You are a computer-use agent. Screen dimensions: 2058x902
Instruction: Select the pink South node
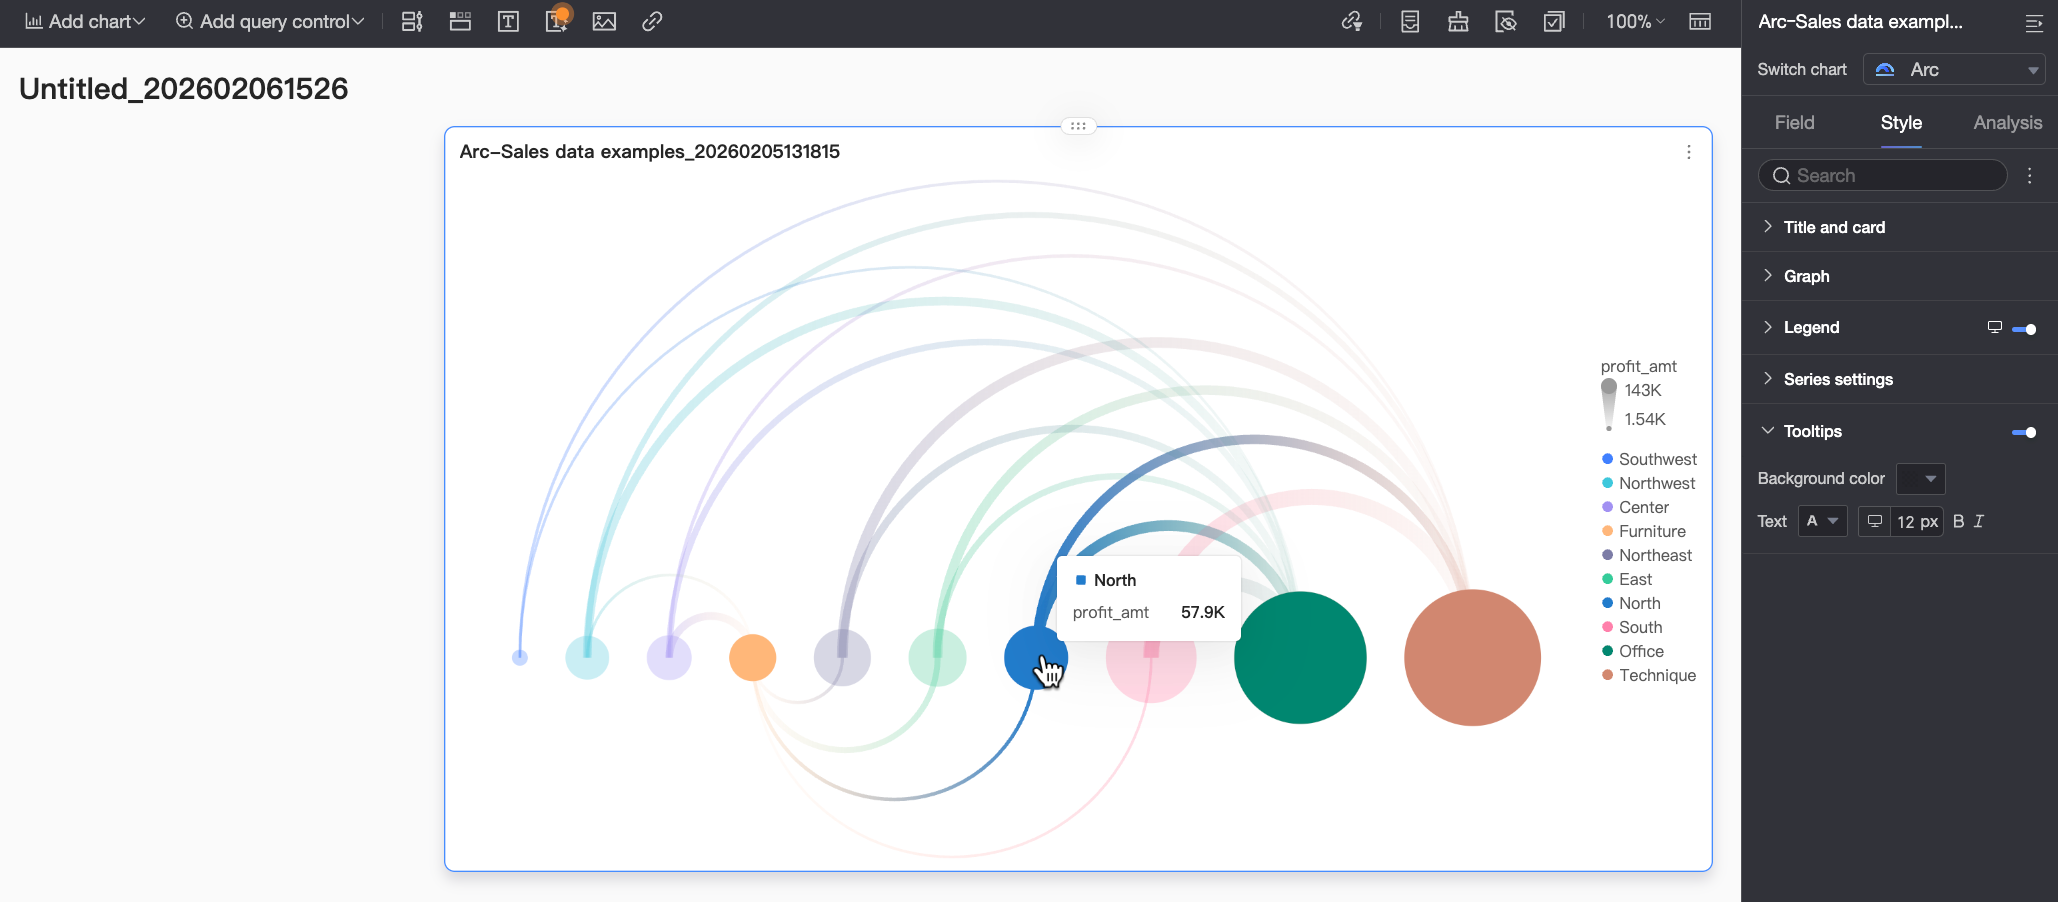(1151, 657)
